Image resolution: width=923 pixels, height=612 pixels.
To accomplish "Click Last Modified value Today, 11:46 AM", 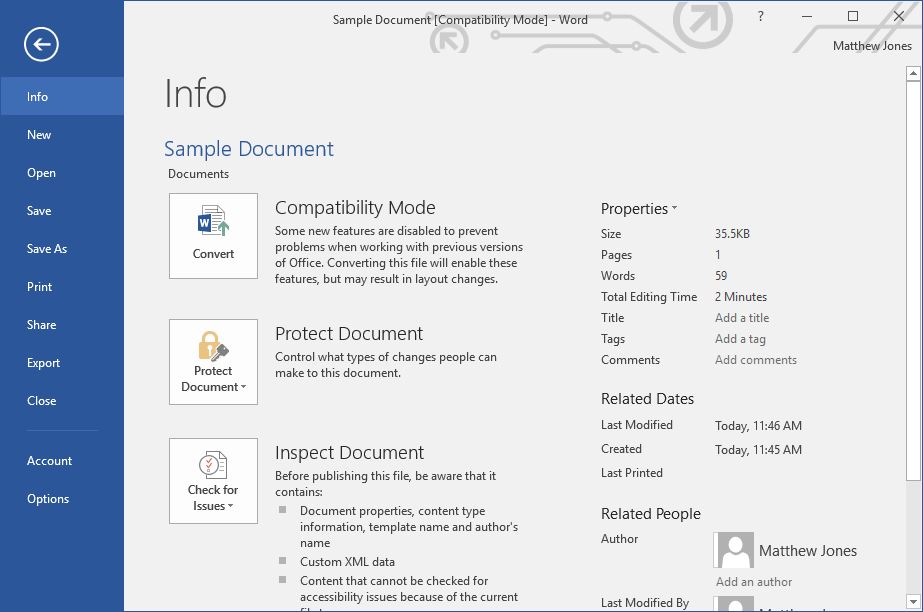I will [758, 426].
